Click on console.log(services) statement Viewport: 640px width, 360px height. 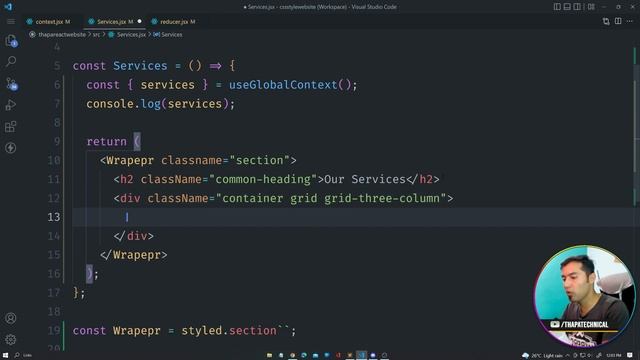pyautogui.click(x=160, y=104)
